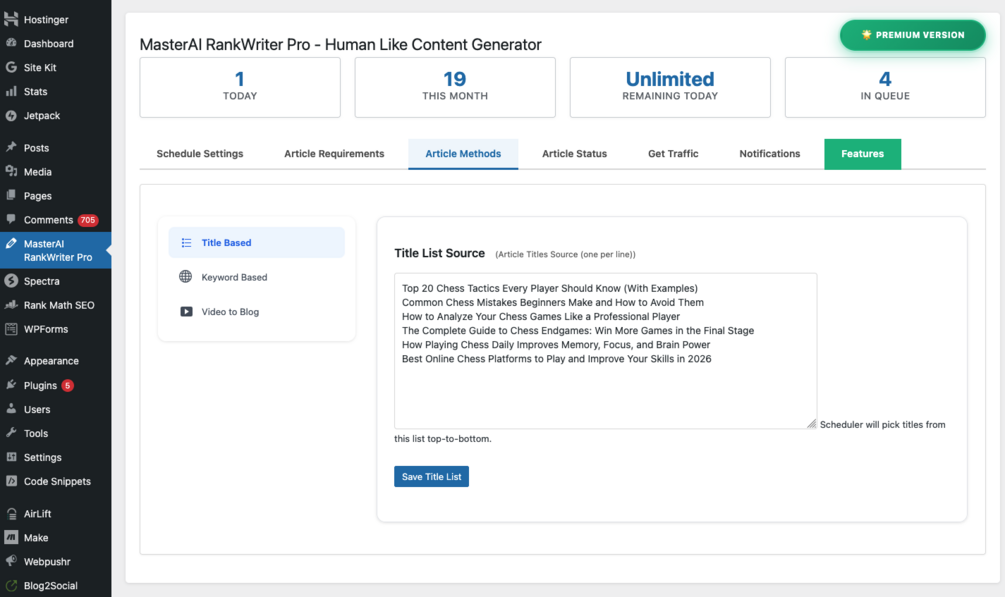Click the Title Based list icon
1005x597 pixels.
click(x=186, y=243)
